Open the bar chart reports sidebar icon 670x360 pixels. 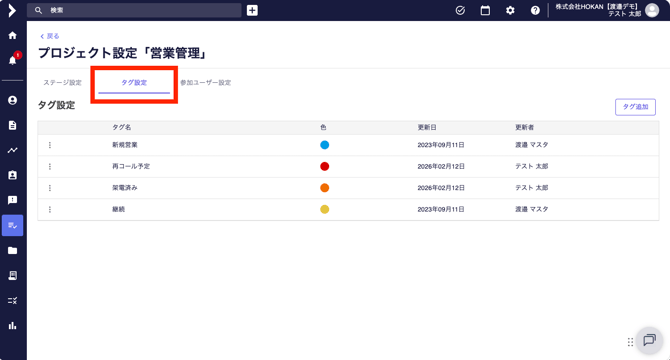point(12,325)
